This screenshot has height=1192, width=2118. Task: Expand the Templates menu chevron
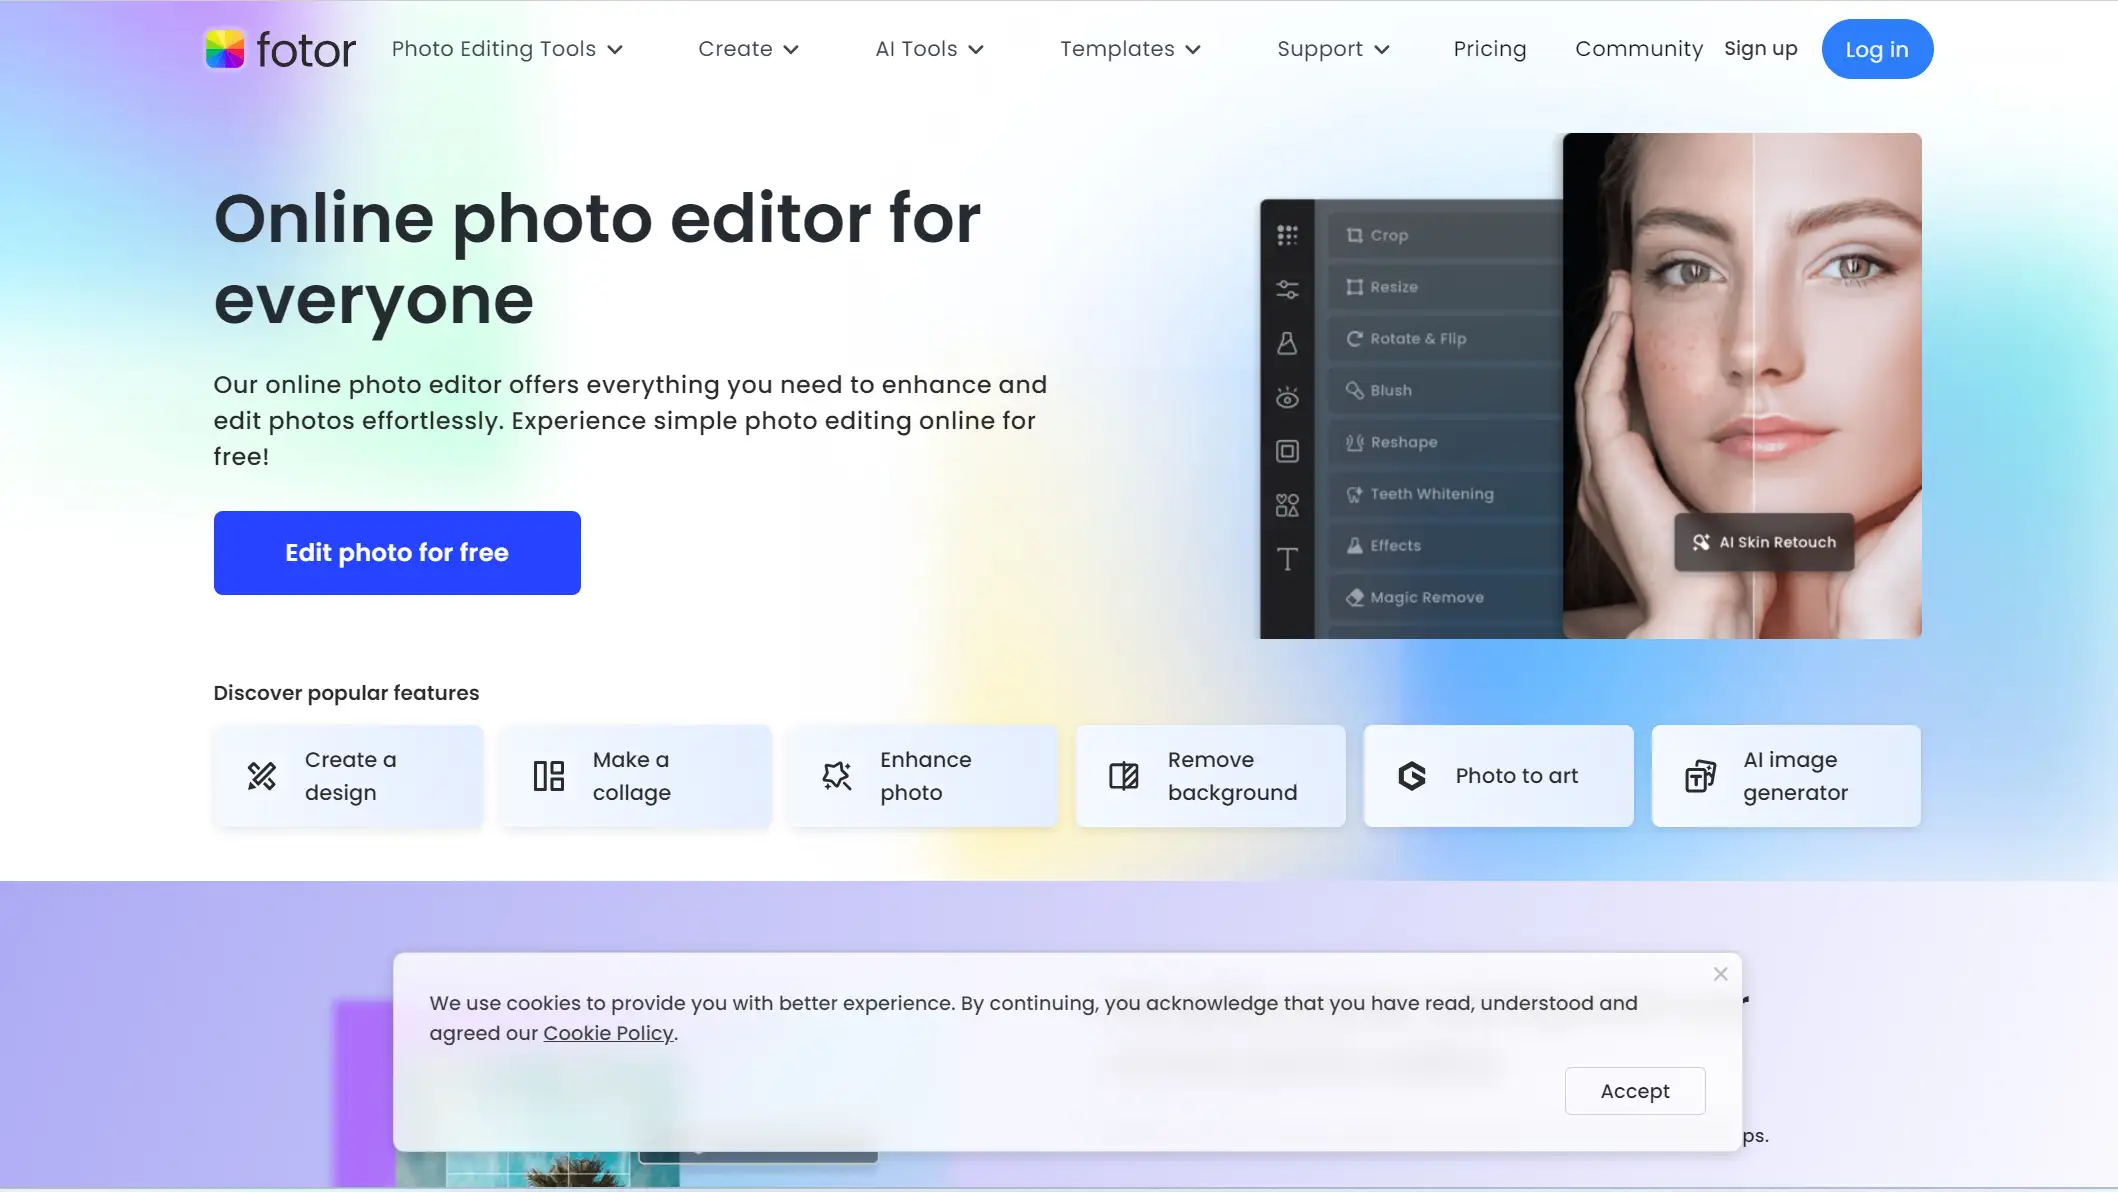tap(1193, 50)
